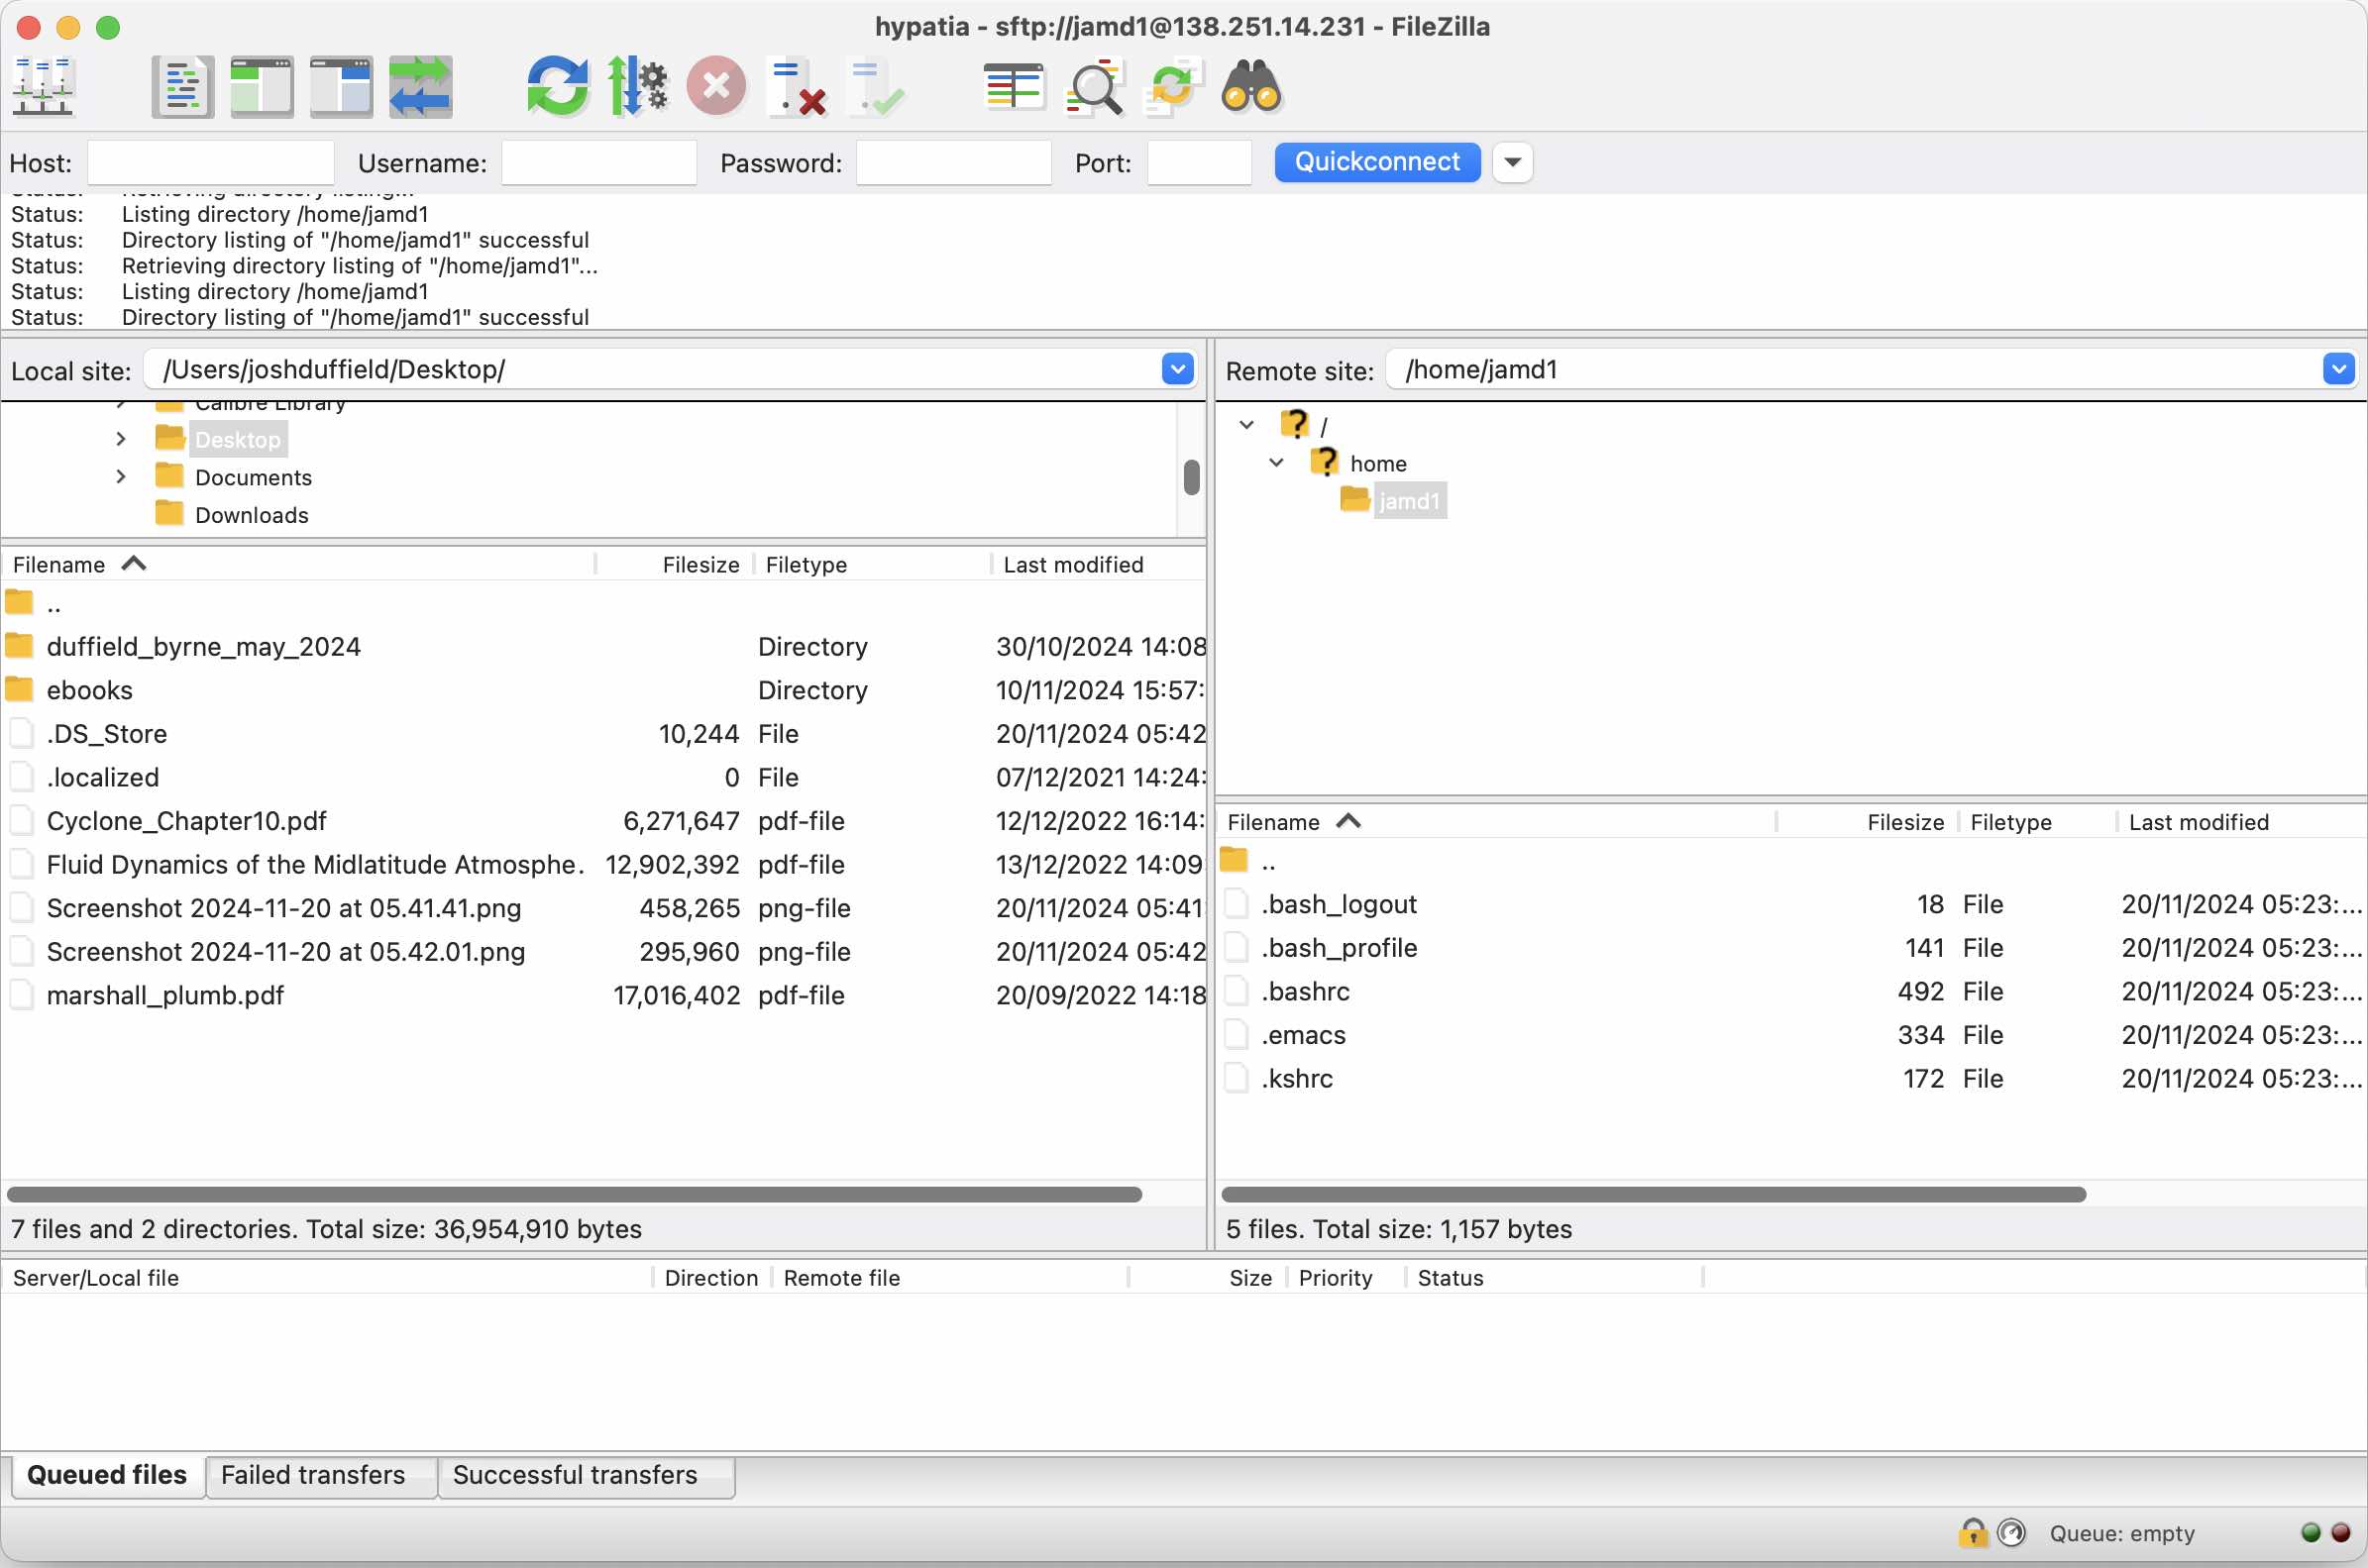This screenshot has height=1568, width=2368.
Task: Click the Username input field
Action: tap(598, 162)
